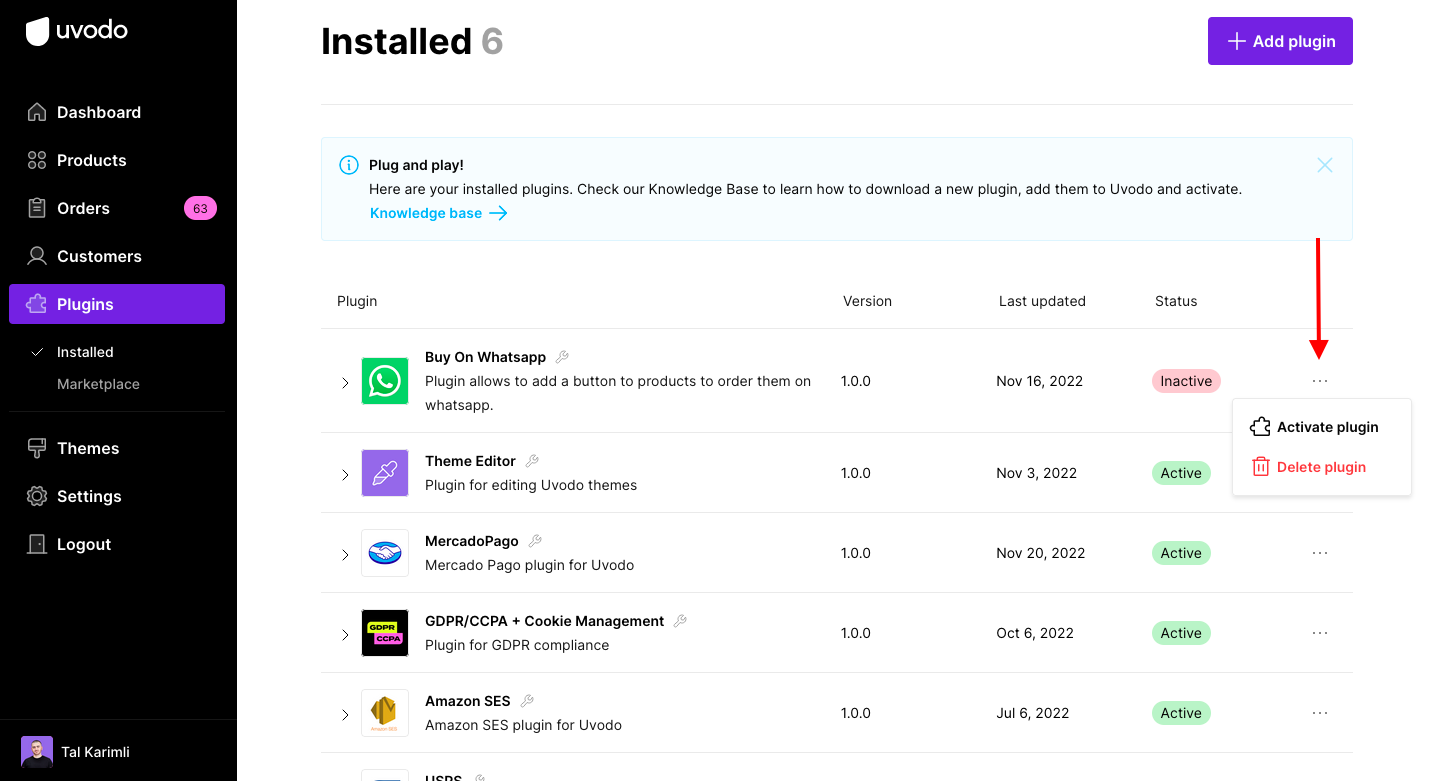Click the Amazon SES plugin name
The height and width of the screenshot is (781, 1433).
[x=468, y=701]
